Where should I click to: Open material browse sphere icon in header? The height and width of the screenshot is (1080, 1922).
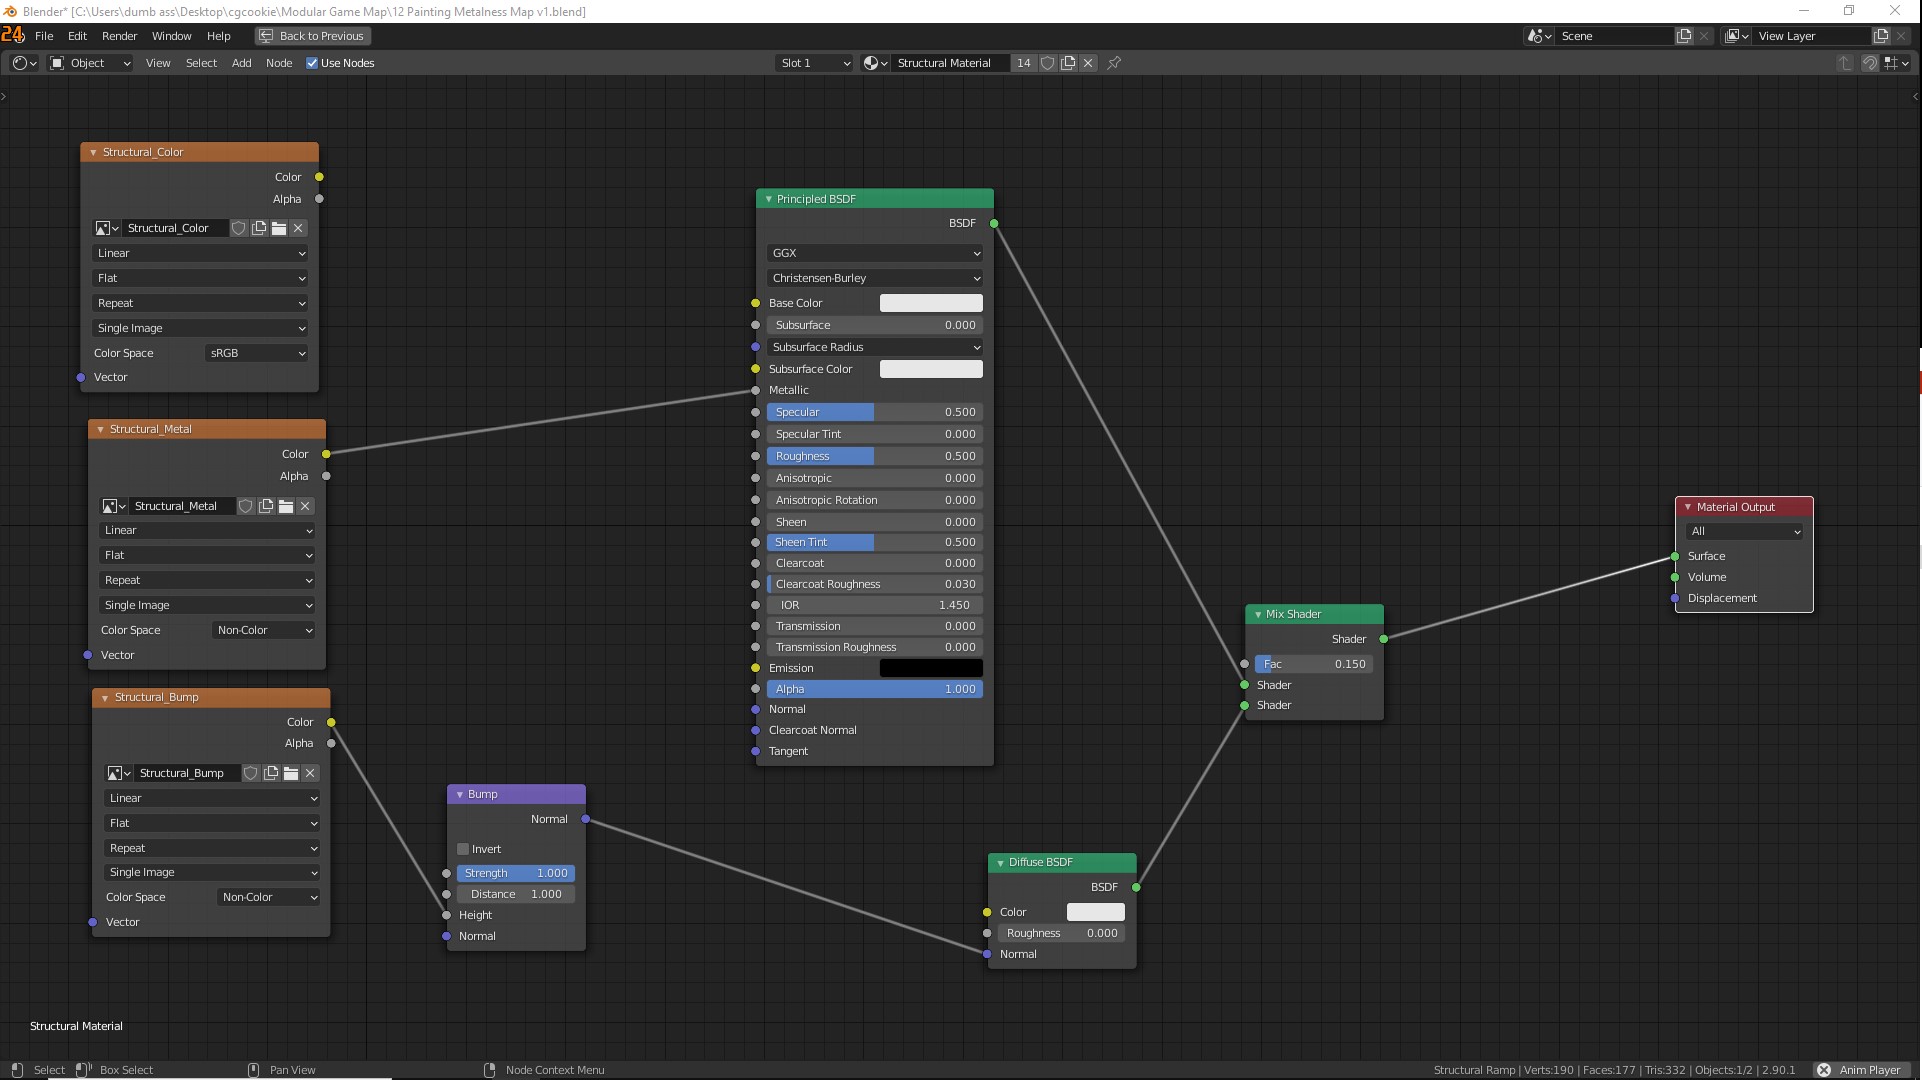pos(875,63)
